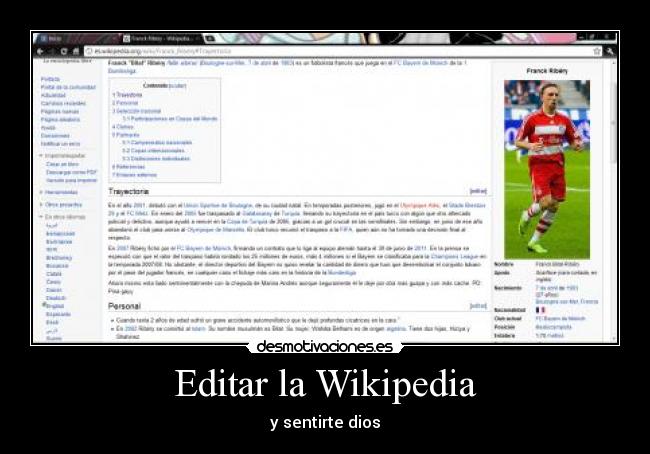Open Olympique de Marsella link in Trayectoria
650x454 pixels.
216,230
